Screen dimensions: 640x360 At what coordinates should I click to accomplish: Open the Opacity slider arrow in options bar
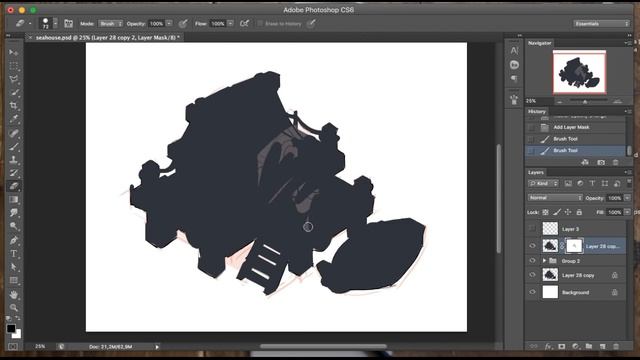(169, 24)
